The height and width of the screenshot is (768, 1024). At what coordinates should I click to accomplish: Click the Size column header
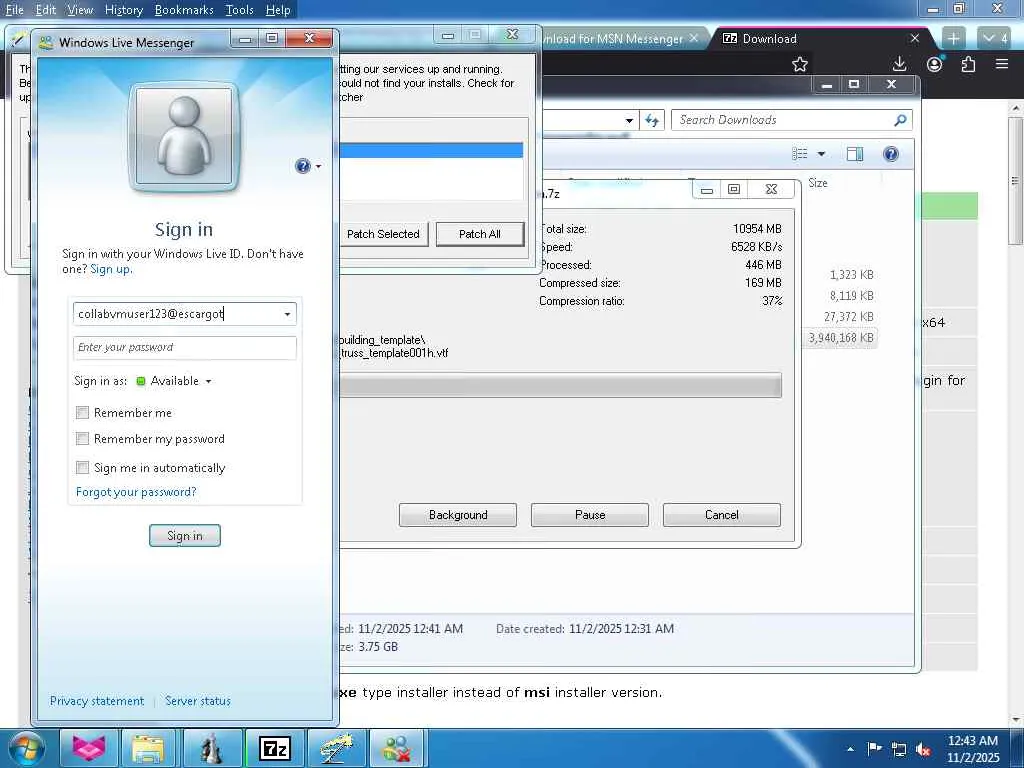click(x=818, y=183)
